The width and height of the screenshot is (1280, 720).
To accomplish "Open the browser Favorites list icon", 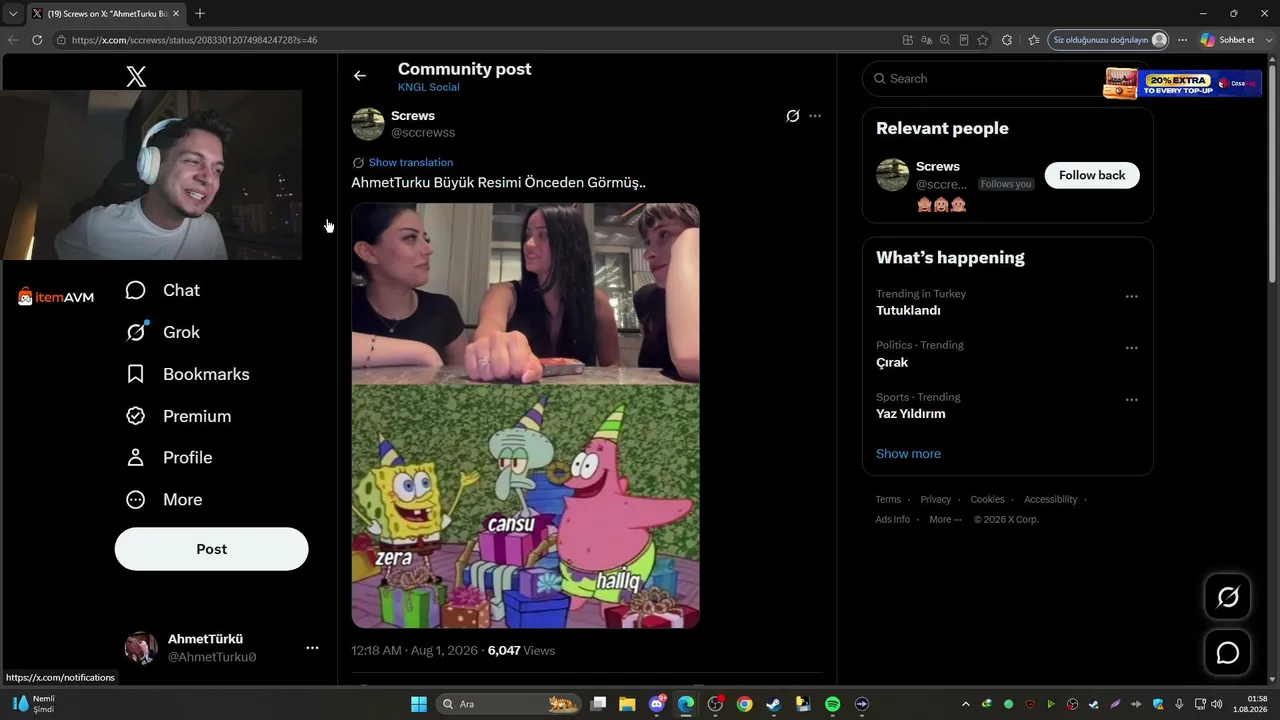I will [x=1034, y=40].
